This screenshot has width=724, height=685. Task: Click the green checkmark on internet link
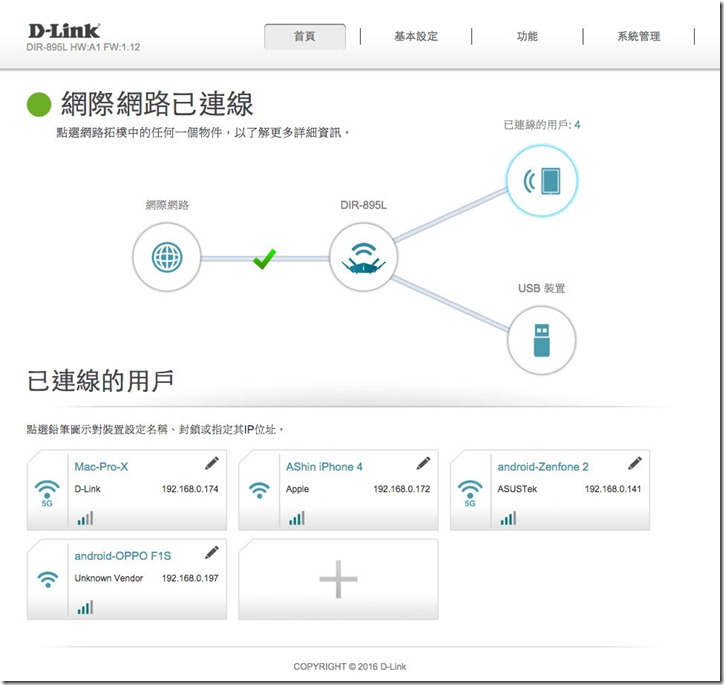264,259
